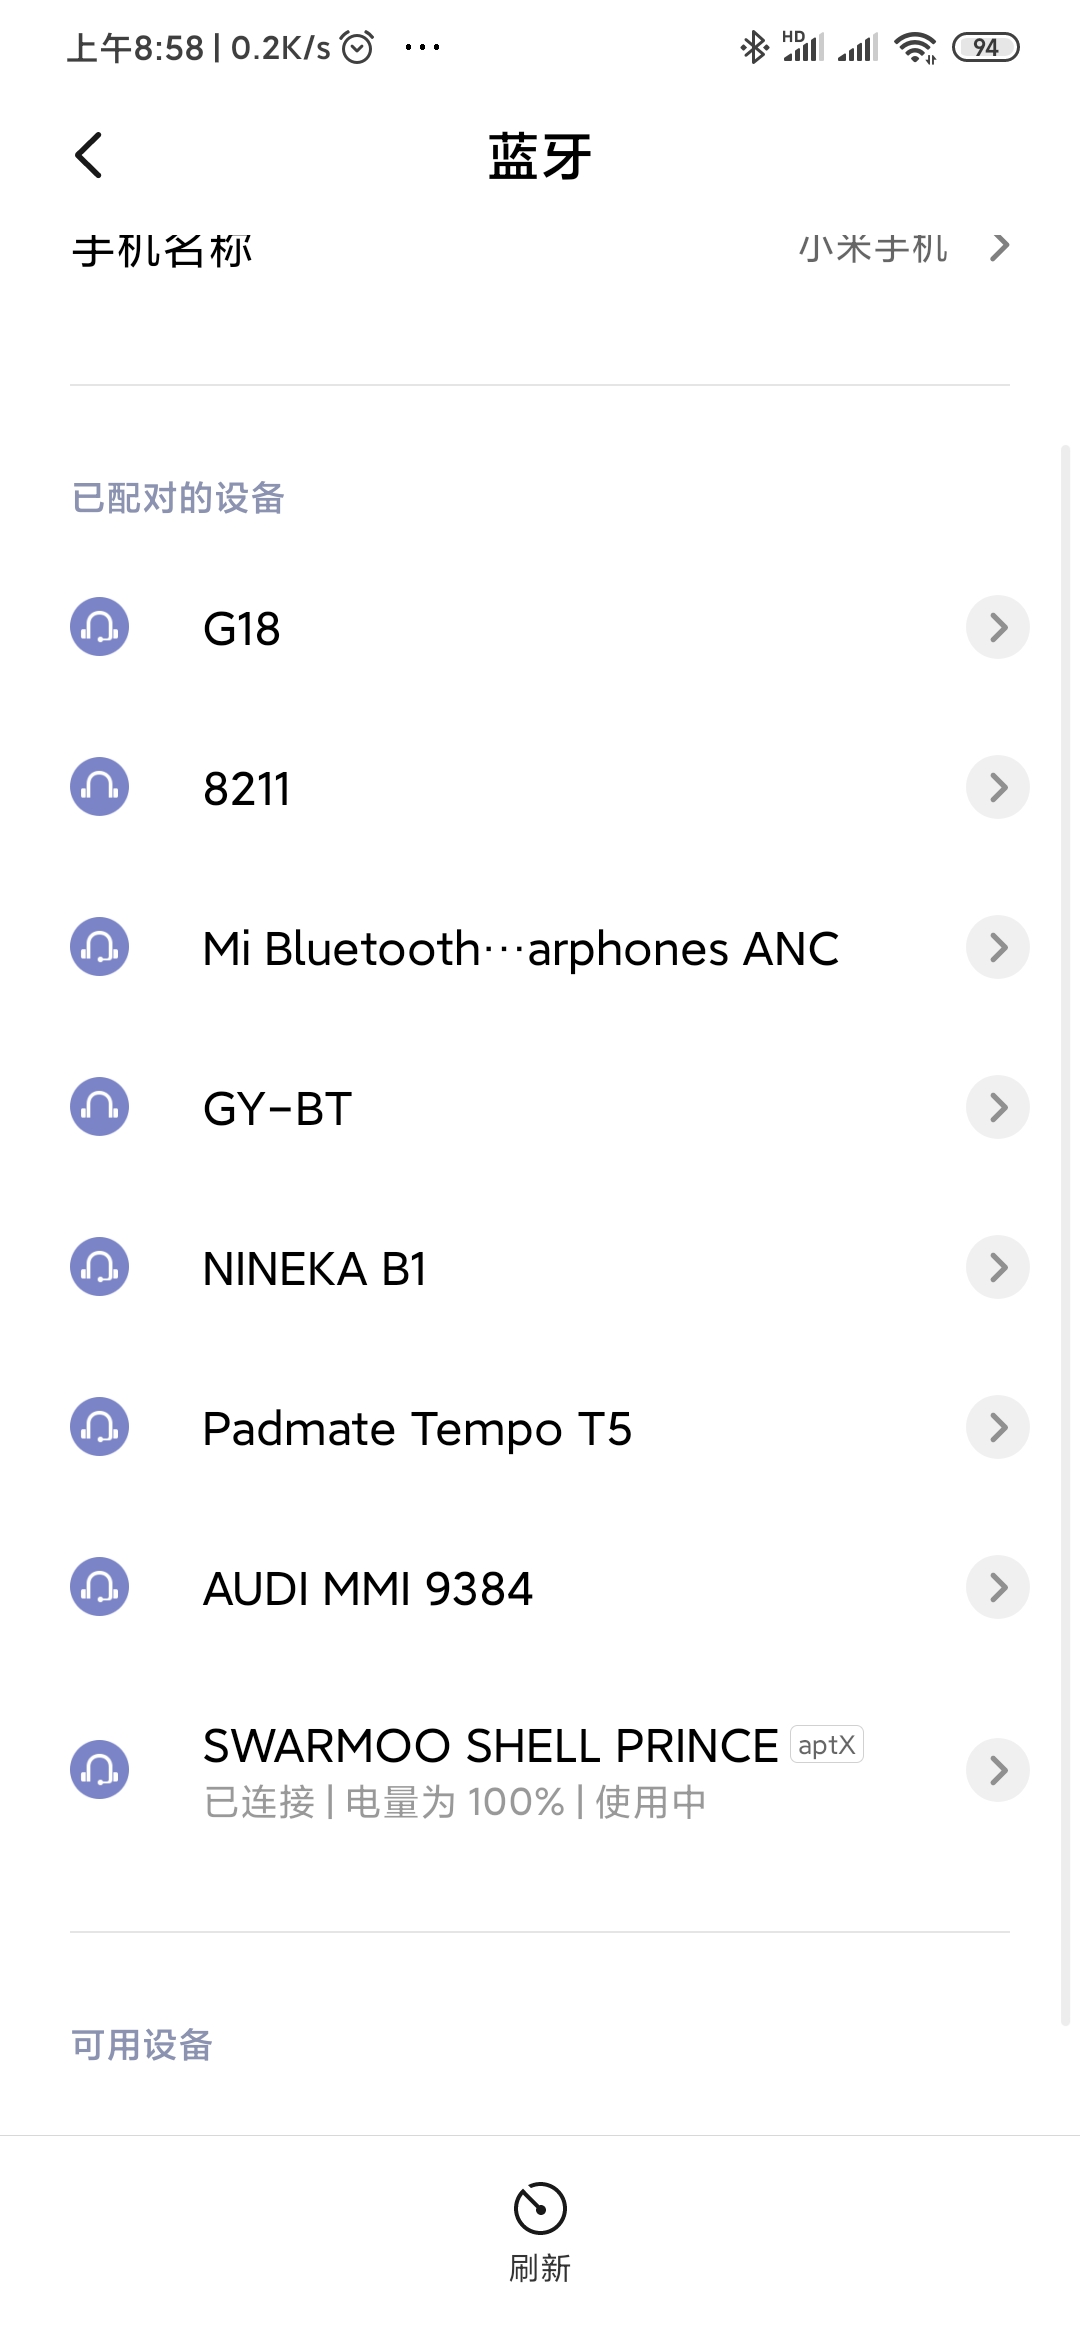Image resolution: width=1080 pixels, height=2340 pixels.
Task: Tap the 小米手机 phone name value
Action: click(873, 248)
